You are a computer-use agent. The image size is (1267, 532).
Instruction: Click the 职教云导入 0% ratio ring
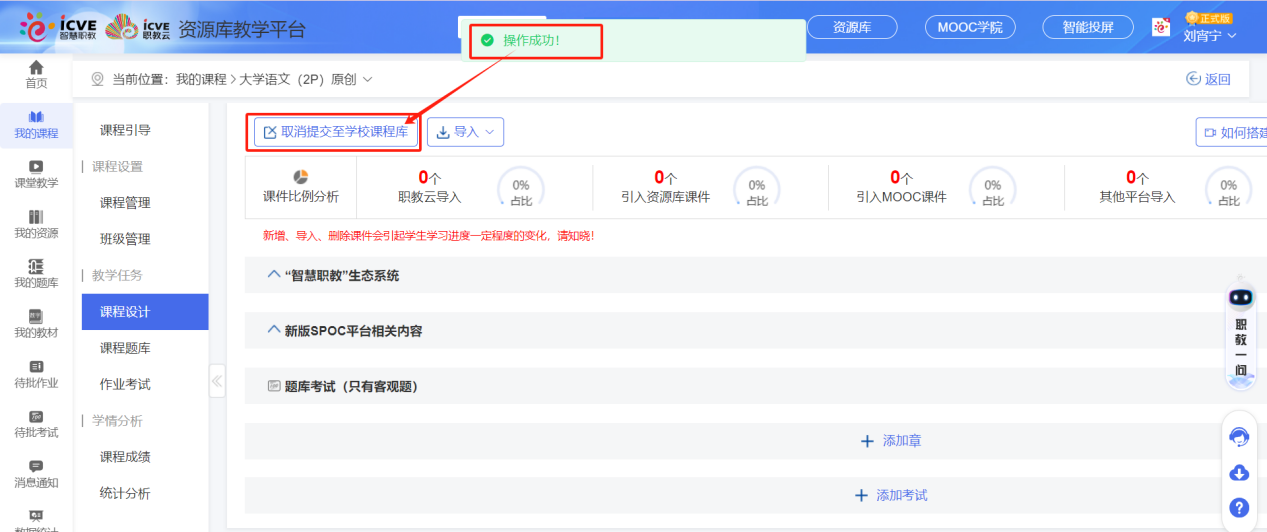point(521,189)
